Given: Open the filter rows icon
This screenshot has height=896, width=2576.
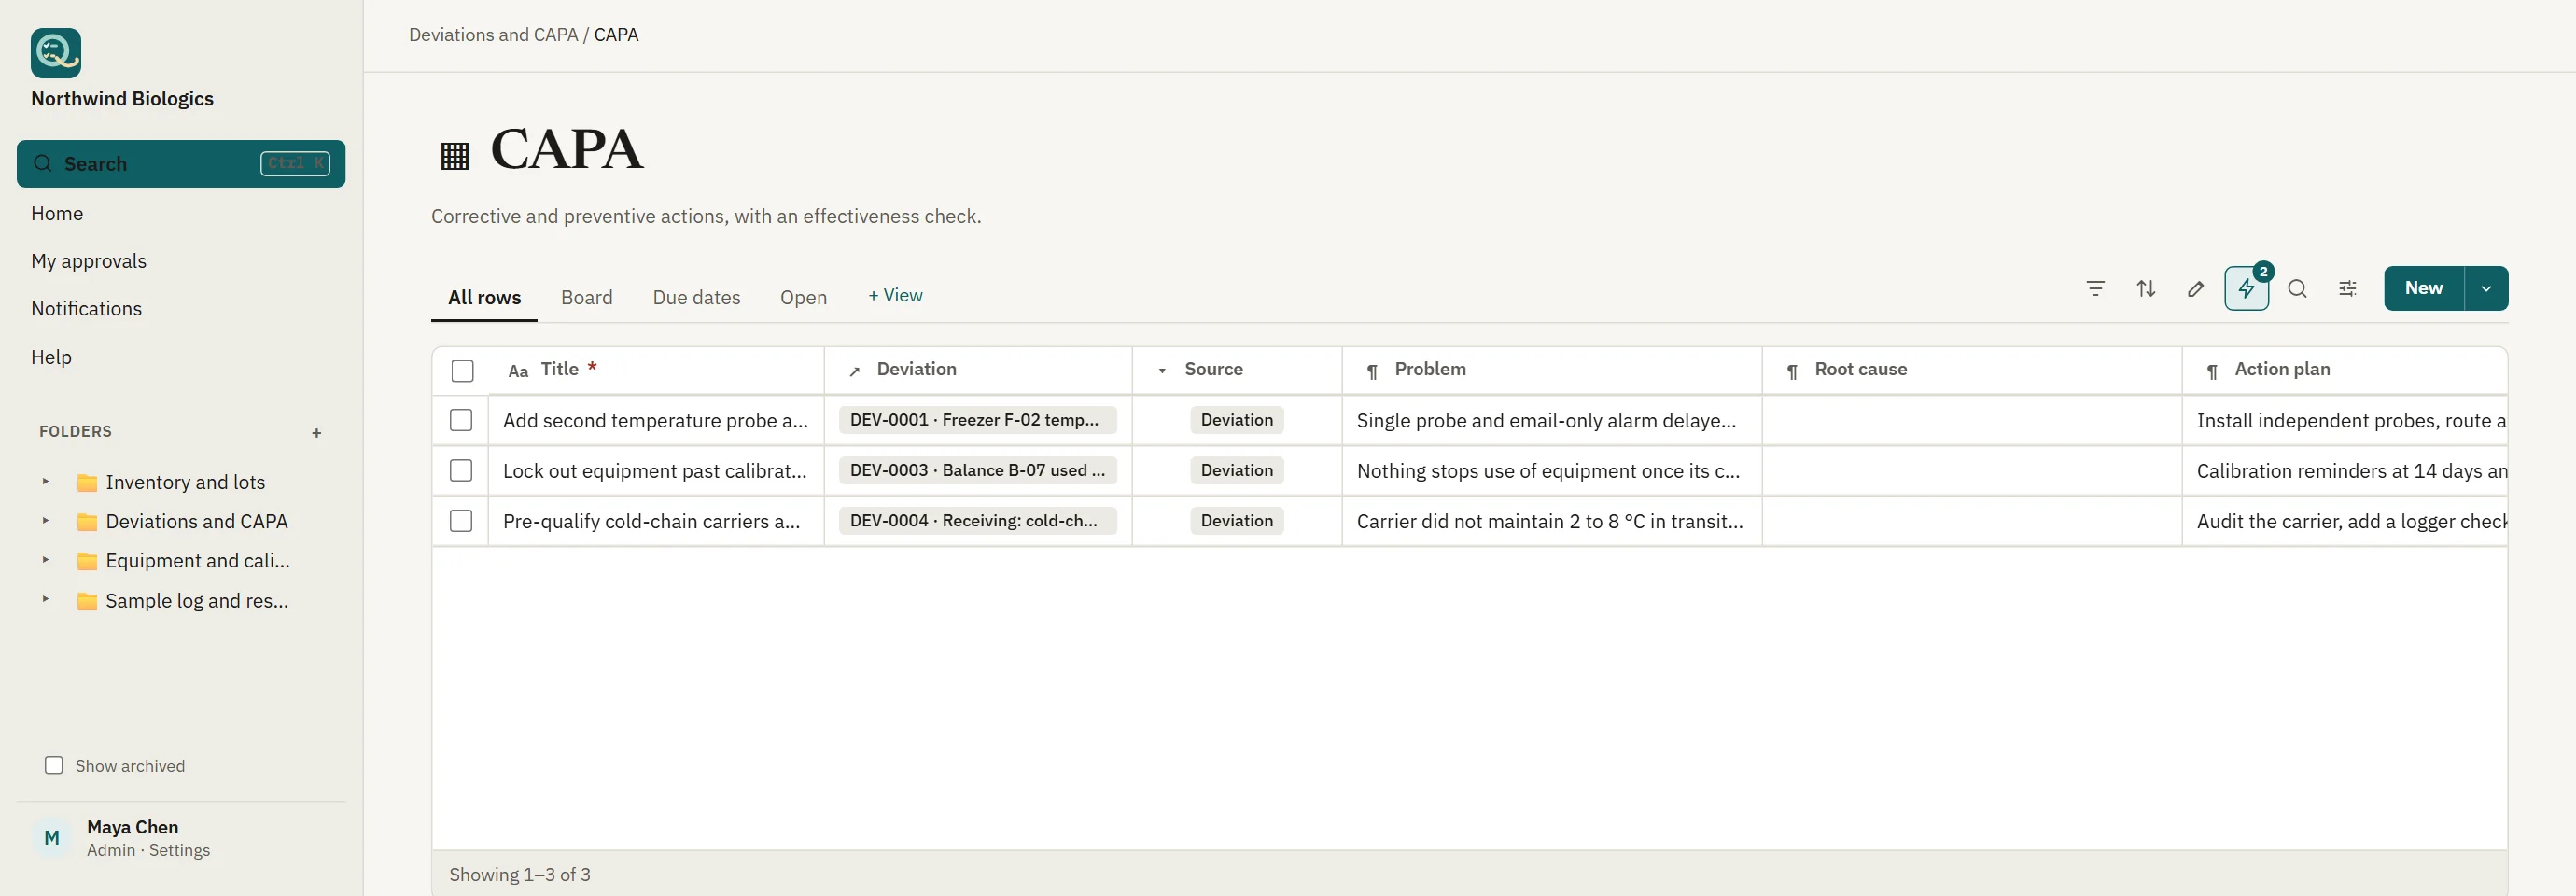Looking at the screenshot, I should pos(2096,289).
